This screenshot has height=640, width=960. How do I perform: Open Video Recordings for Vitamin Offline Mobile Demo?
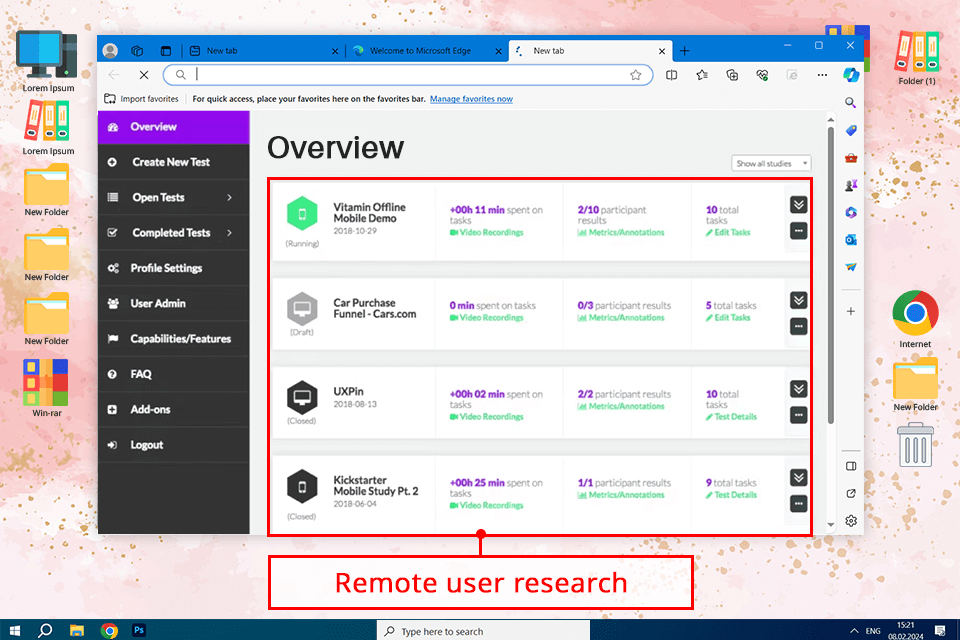pos(487,233)
